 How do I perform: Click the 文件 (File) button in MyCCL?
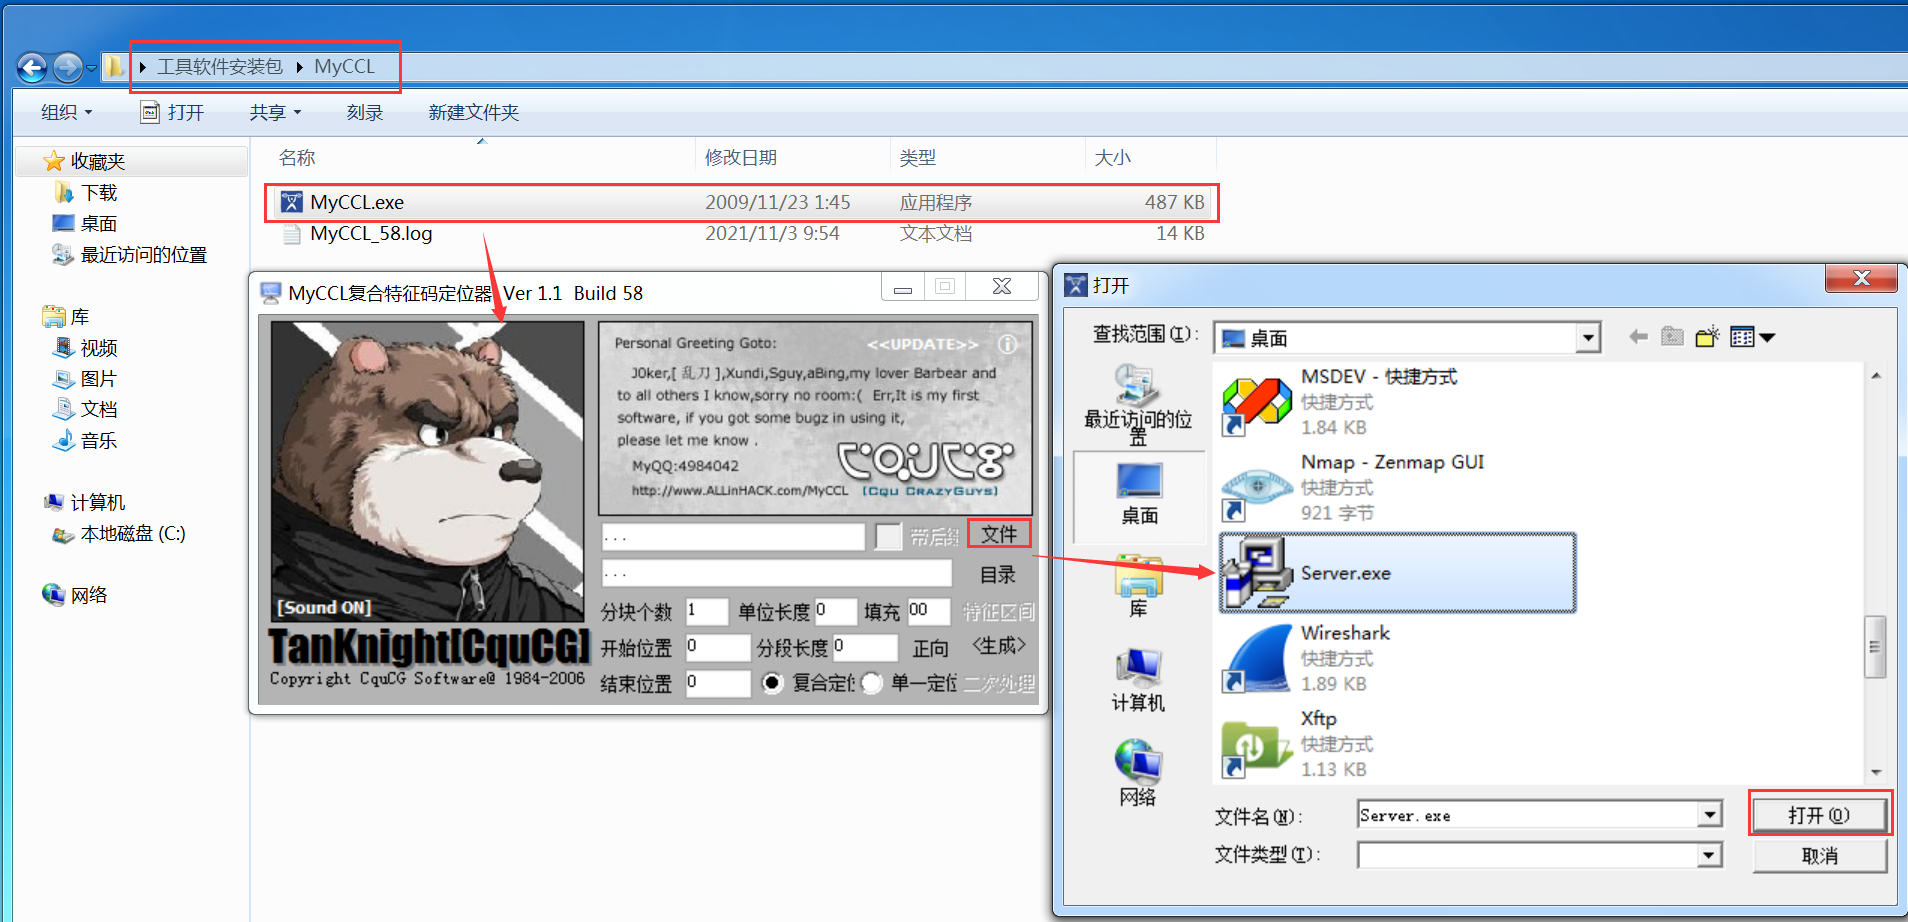click(x=999, y=534)
